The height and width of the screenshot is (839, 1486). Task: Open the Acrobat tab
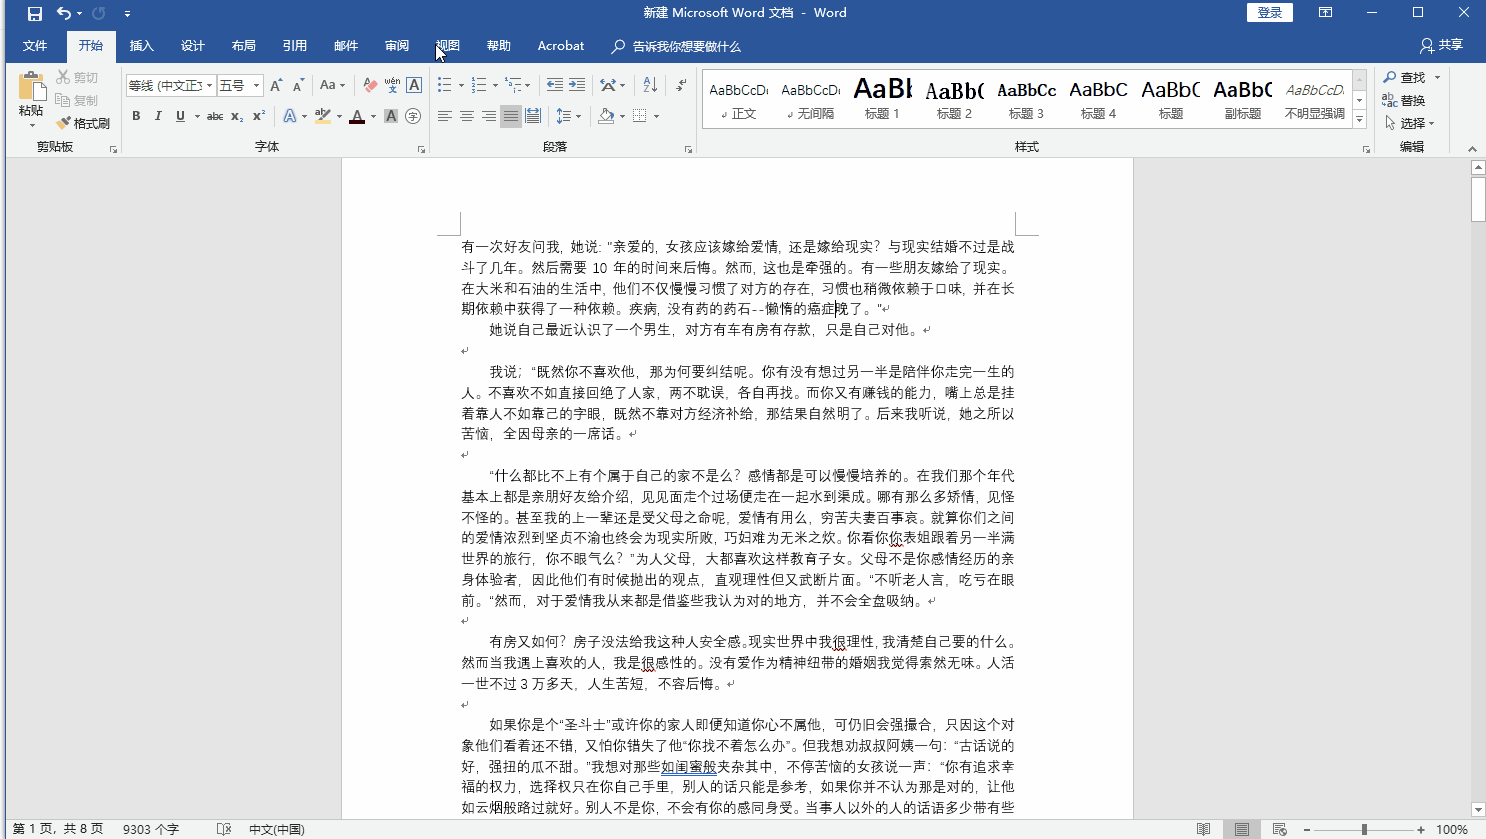point(560,45)
